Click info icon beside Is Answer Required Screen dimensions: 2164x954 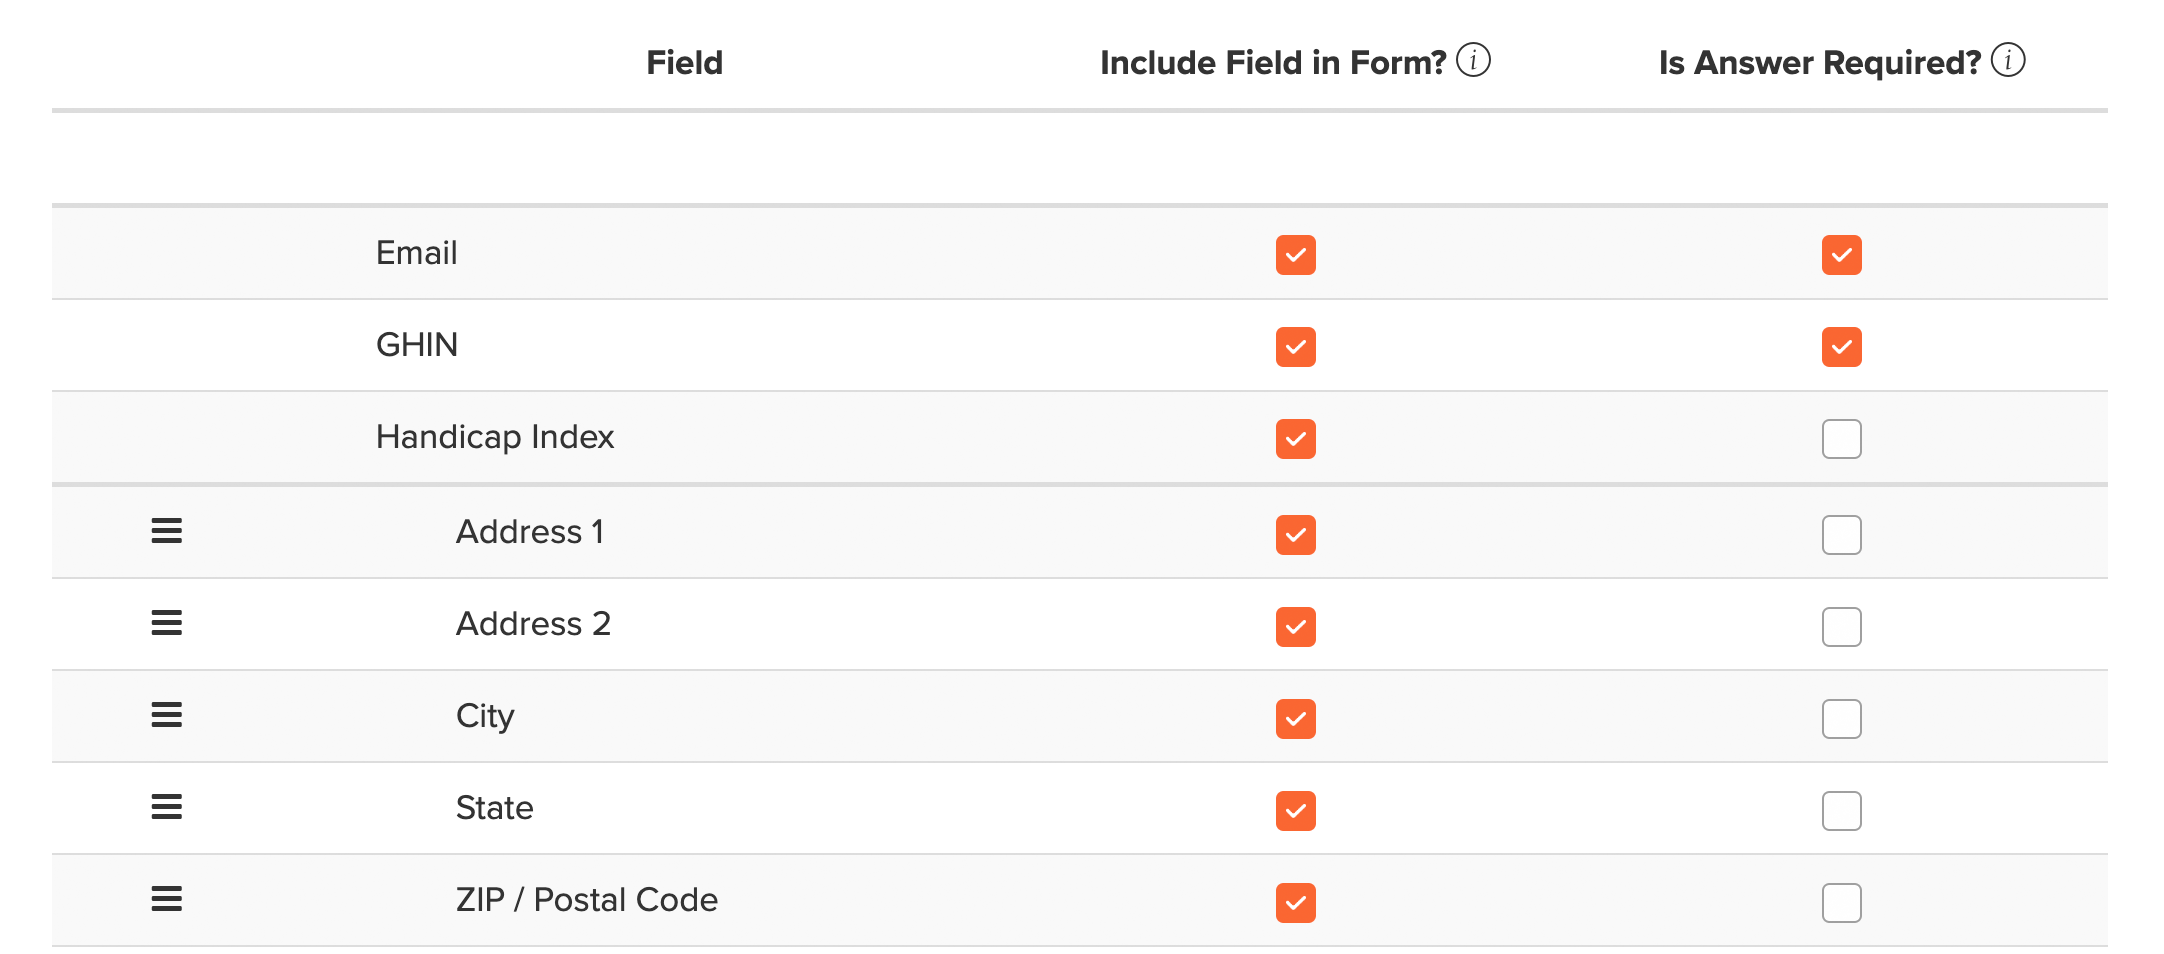click(x=2008, y=61)
